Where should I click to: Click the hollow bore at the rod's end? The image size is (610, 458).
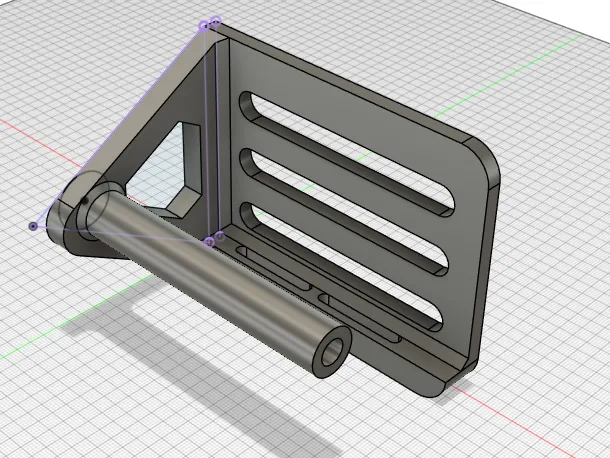[x=333, y=352]
